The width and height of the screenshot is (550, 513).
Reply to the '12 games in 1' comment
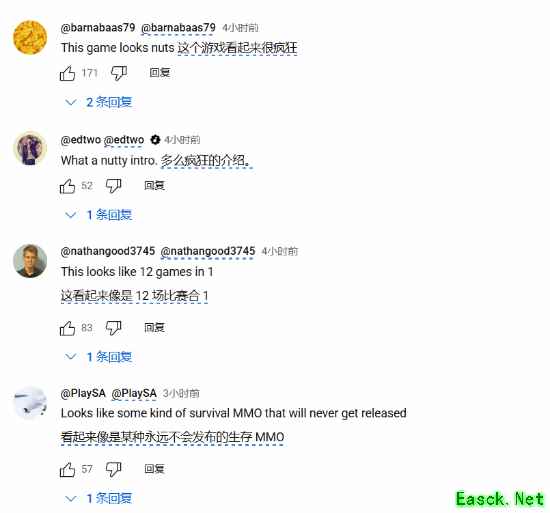pyautogui.click(x=155, y=328)
